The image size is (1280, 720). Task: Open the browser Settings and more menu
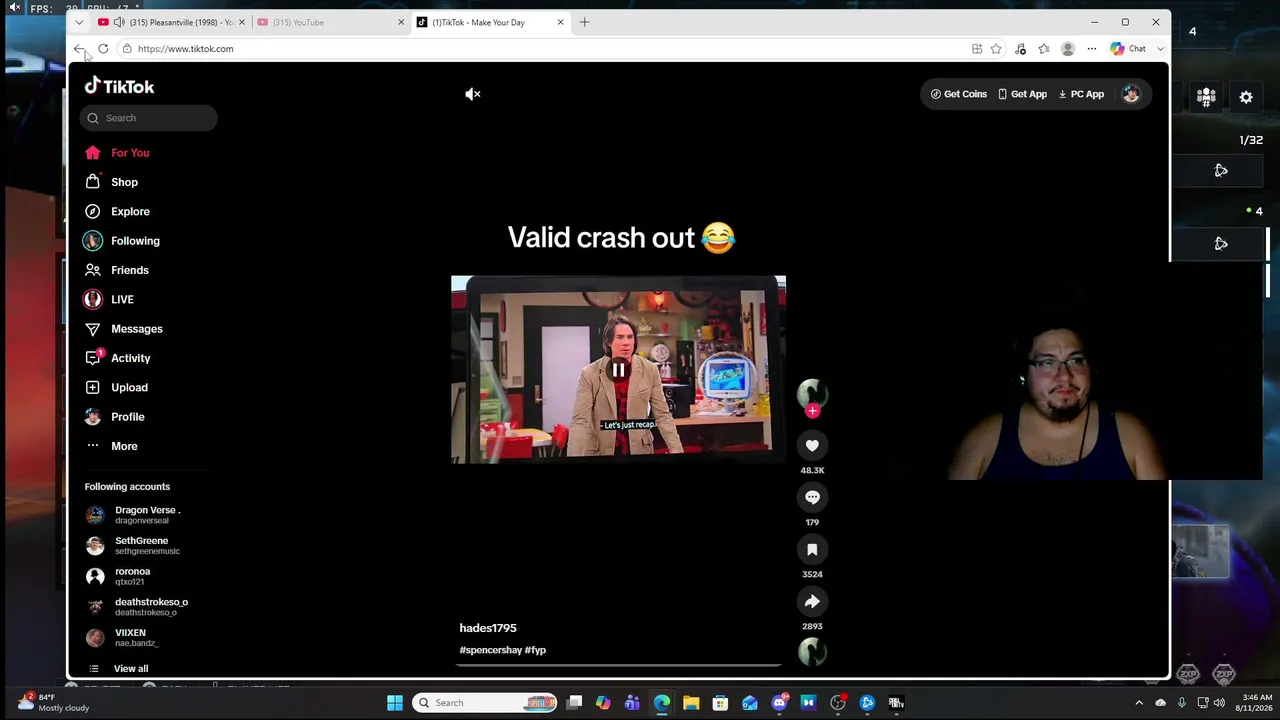click(x=1092, y=49)
